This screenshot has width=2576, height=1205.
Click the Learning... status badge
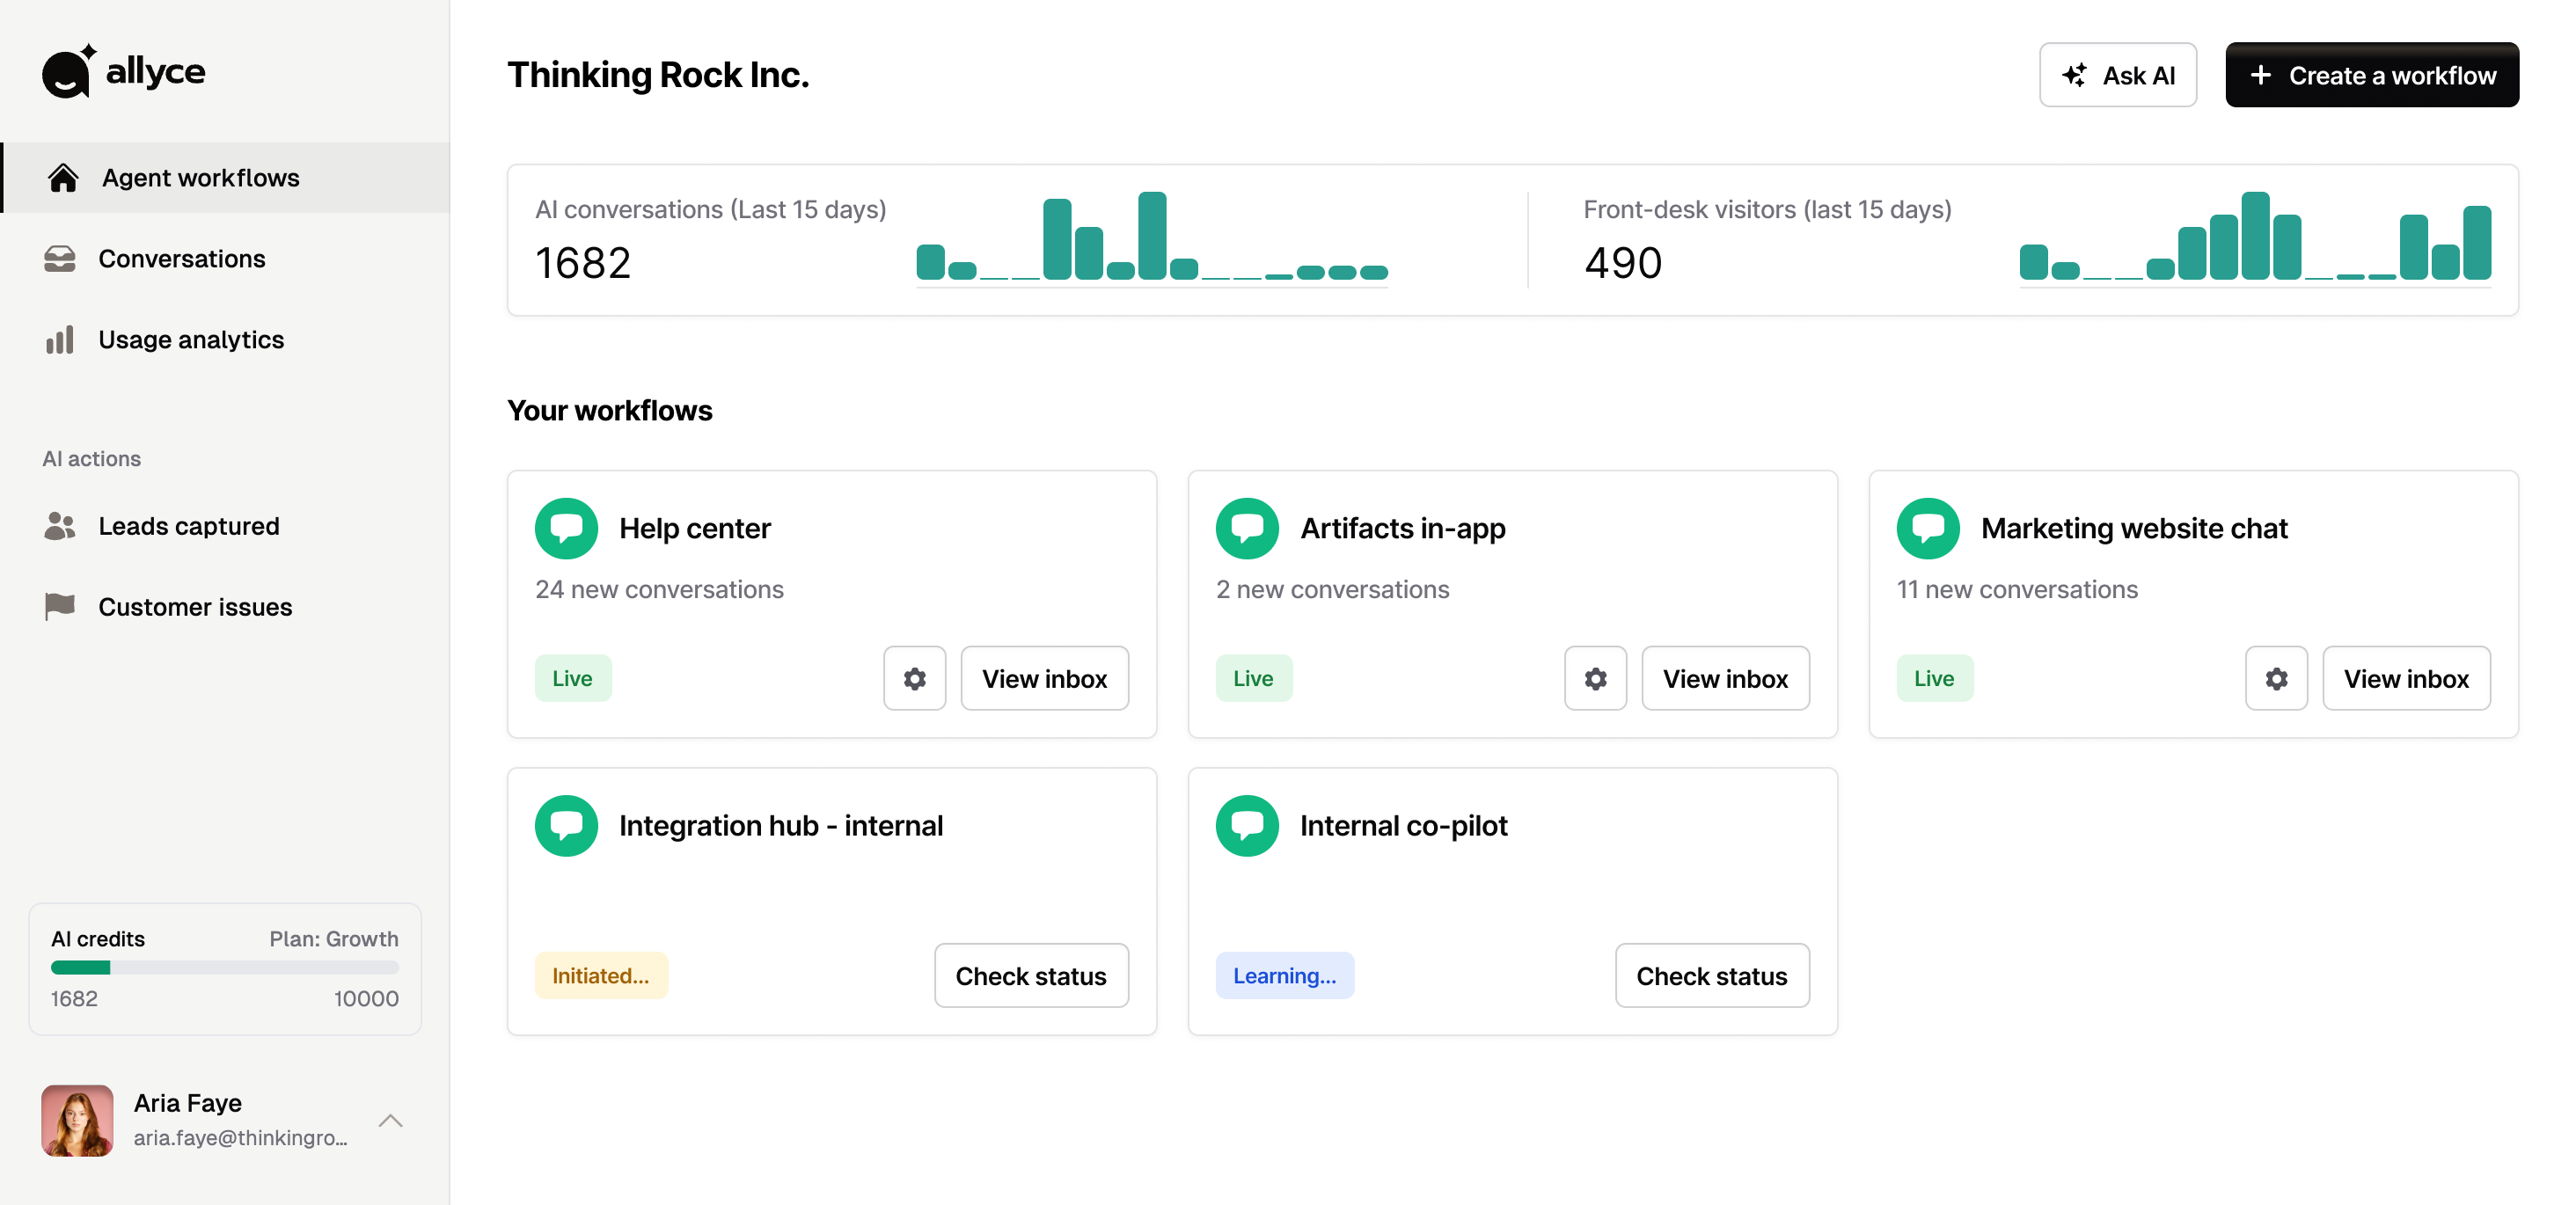pyautogui.click(x=1285, y=976)
